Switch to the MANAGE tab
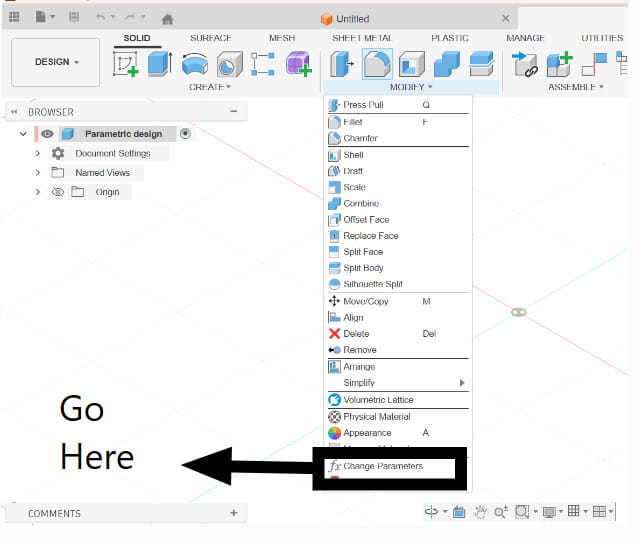Viewport: 640px width, 543px height. tap(525, 38)
